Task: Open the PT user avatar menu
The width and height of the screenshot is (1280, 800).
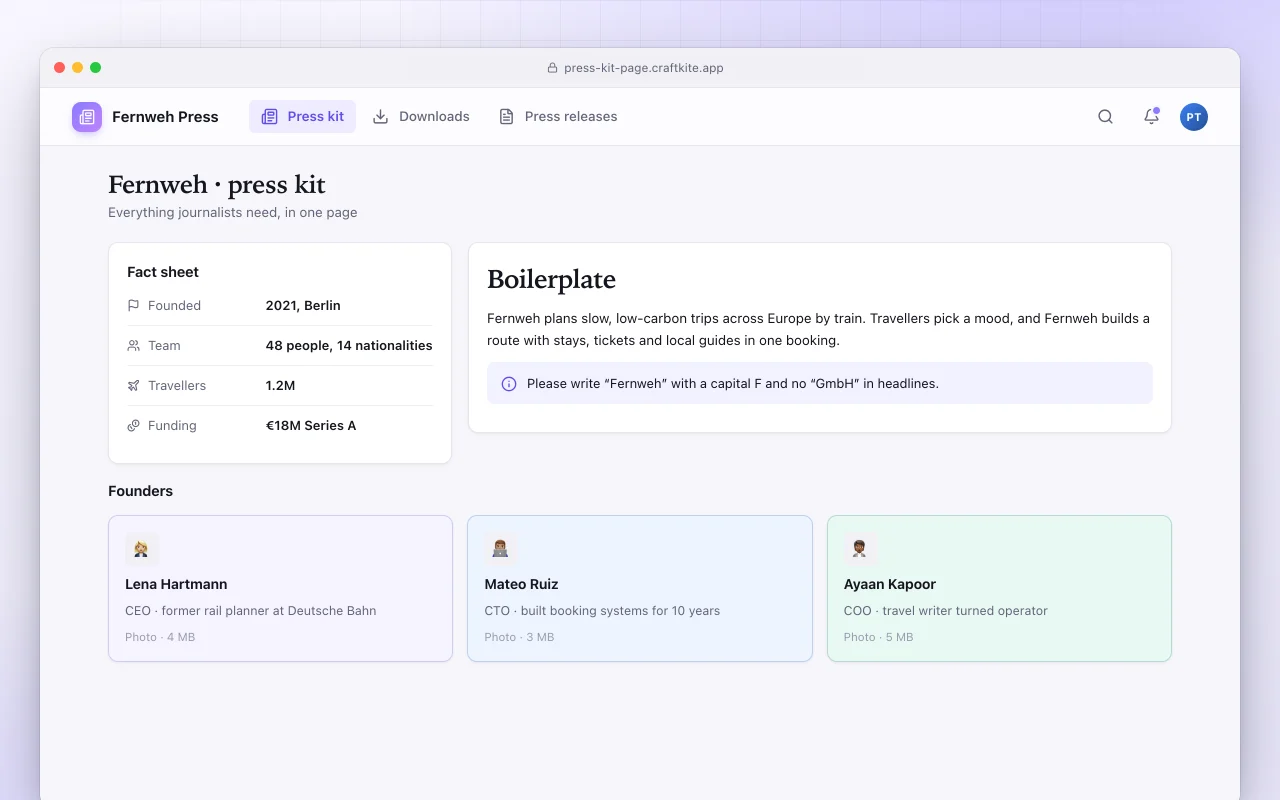Action: click(x=1194, y=117)
